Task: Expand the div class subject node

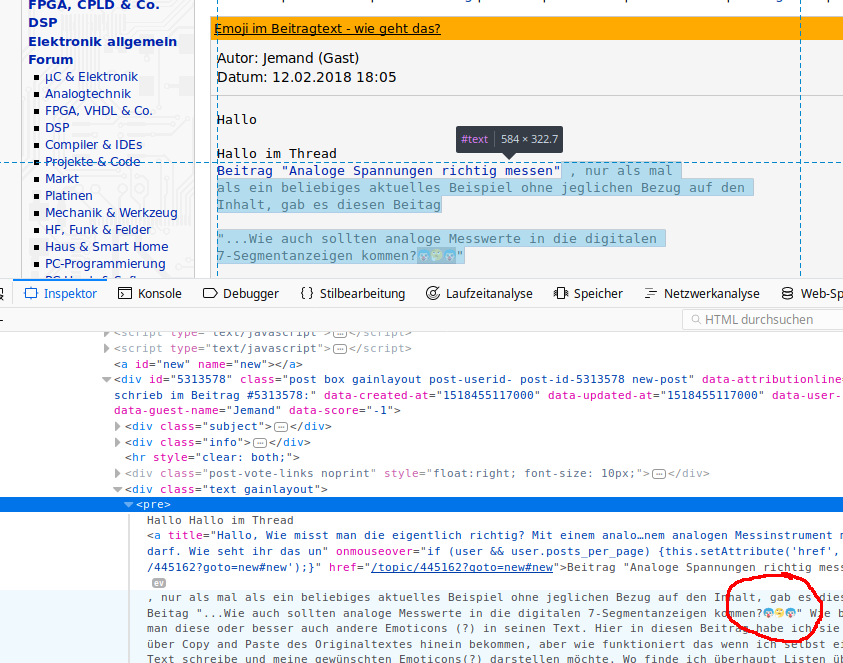Action: click(x=118, y=426)
